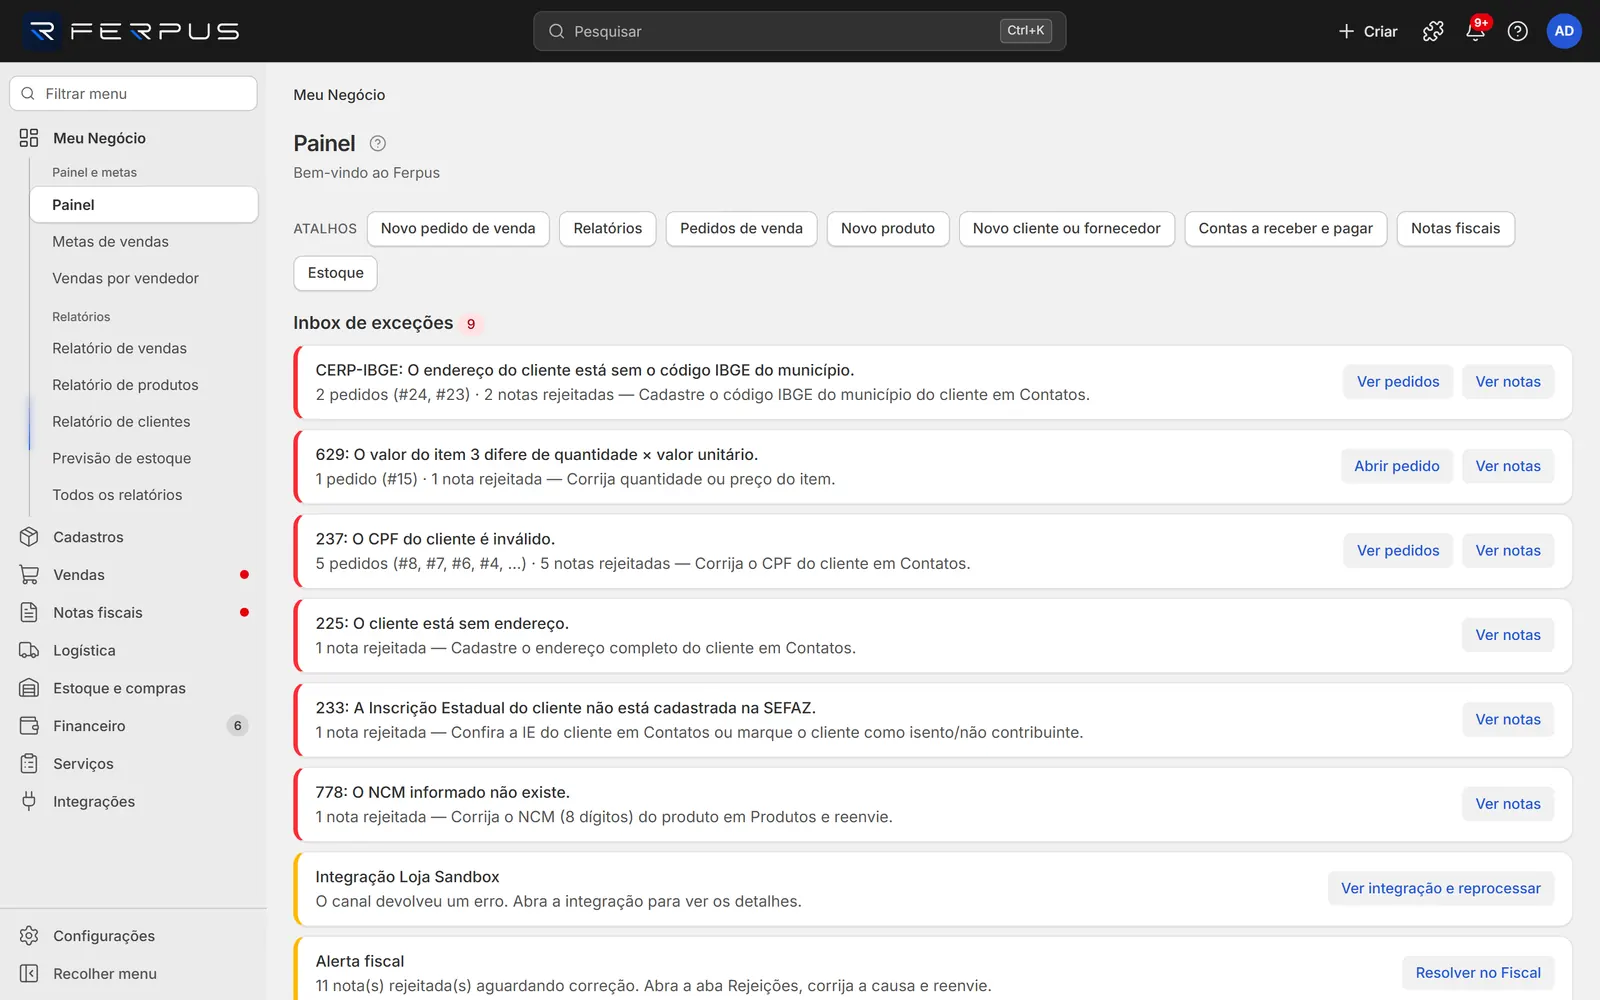Click the Estoque shortcut button

point(335,273)
